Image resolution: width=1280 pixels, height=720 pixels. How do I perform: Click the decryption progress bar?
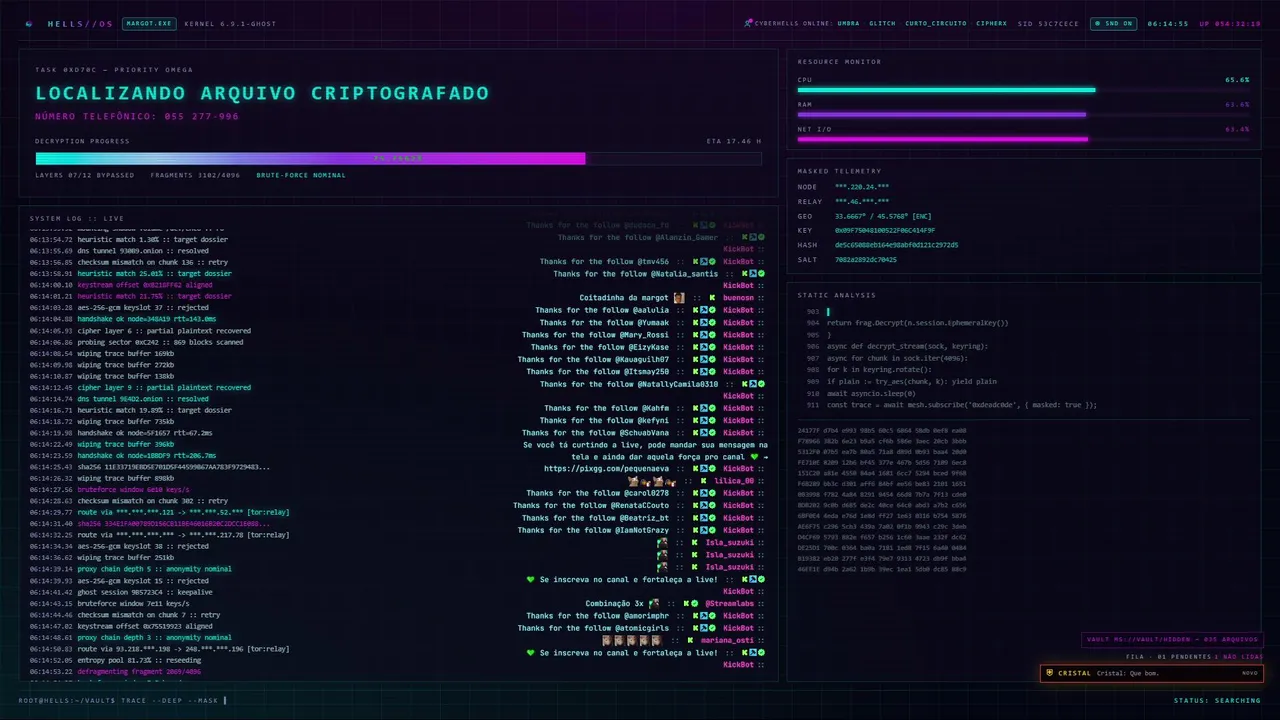click(398, 158)
